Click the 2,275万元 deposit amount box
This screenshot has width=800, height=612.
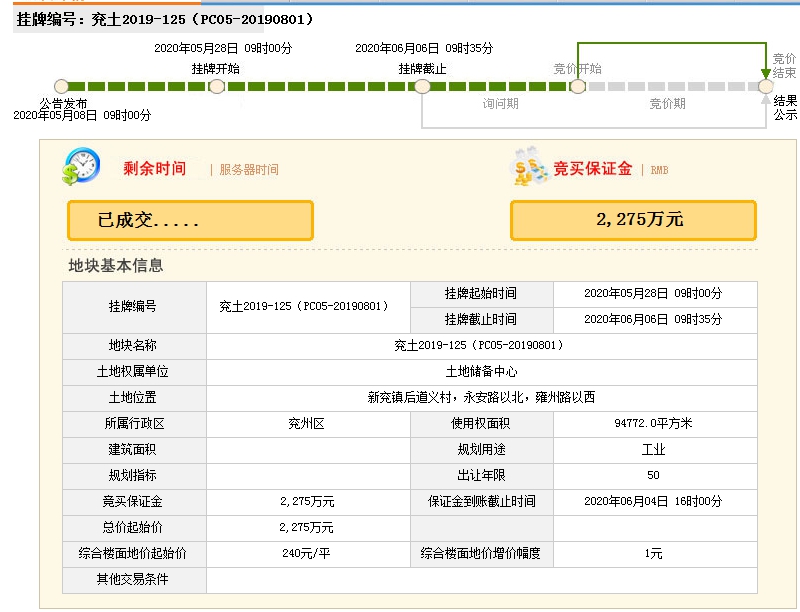[633, 220]
